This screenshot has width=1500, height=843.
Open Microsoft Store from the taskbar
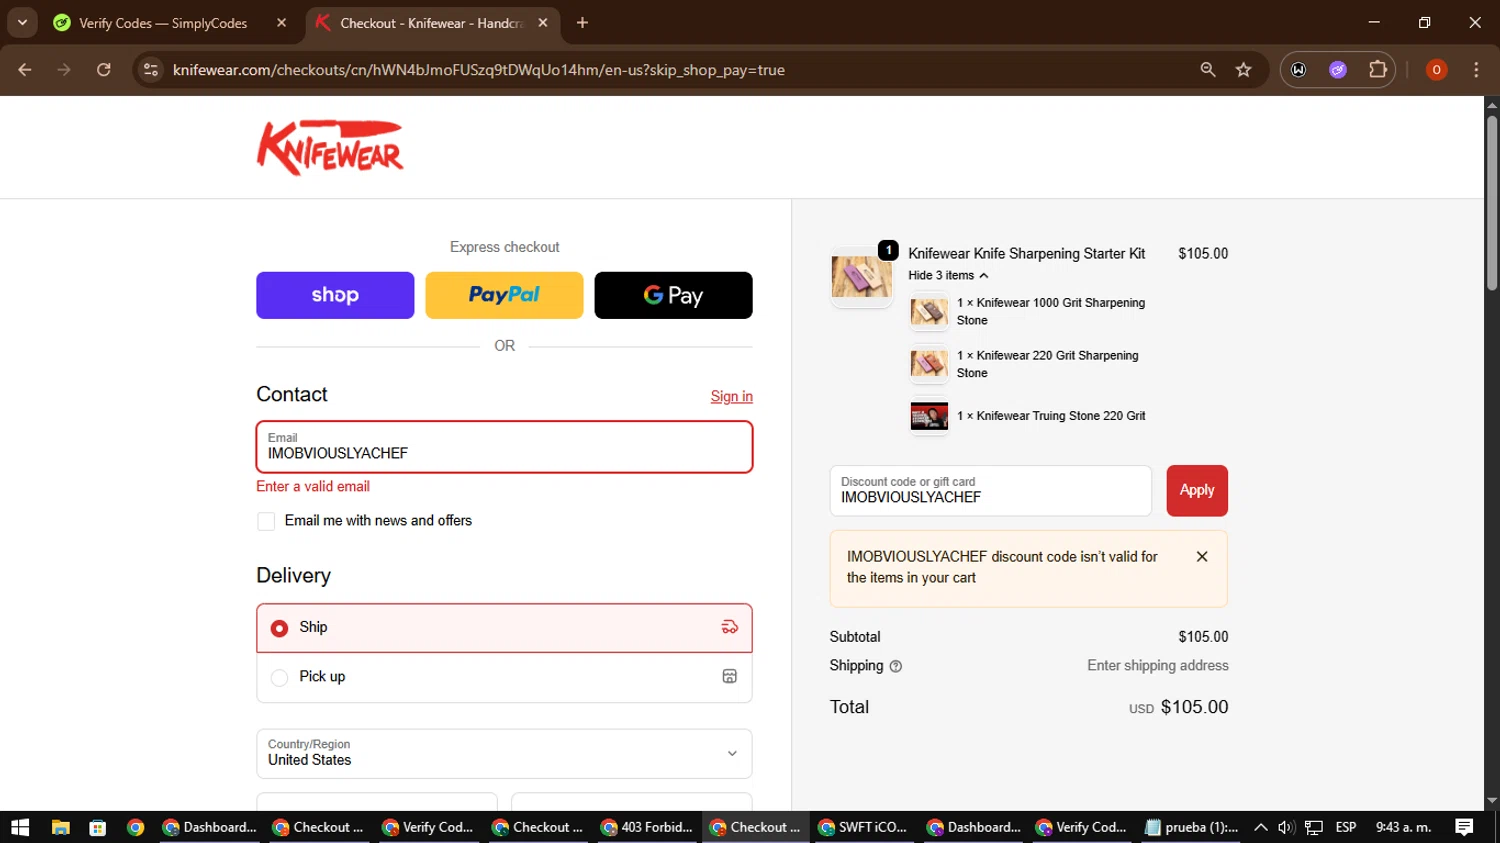coord(97,827)
